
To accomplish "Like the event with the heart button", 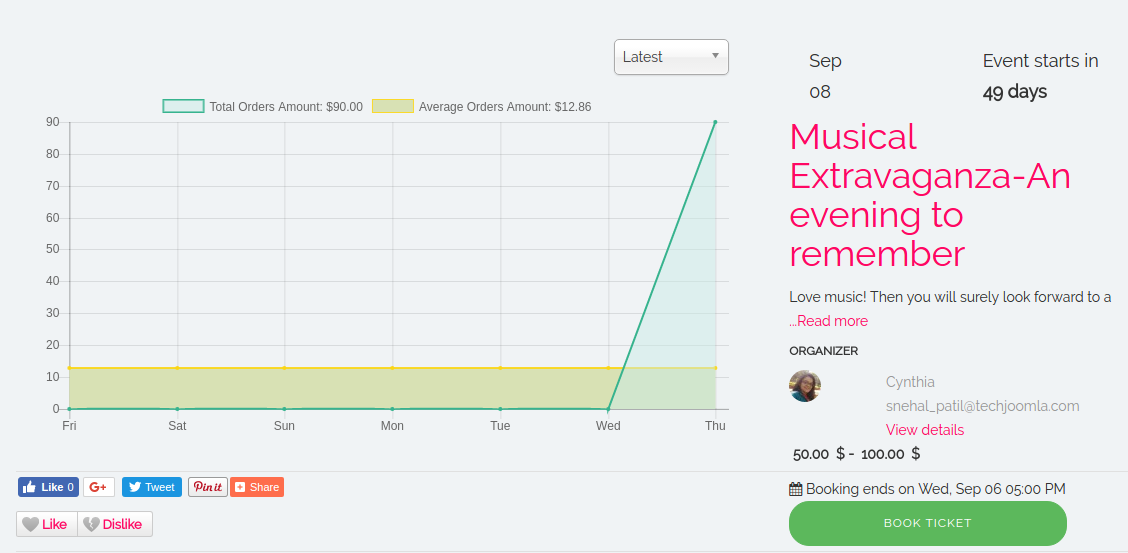I will click(x=46, y=524).
